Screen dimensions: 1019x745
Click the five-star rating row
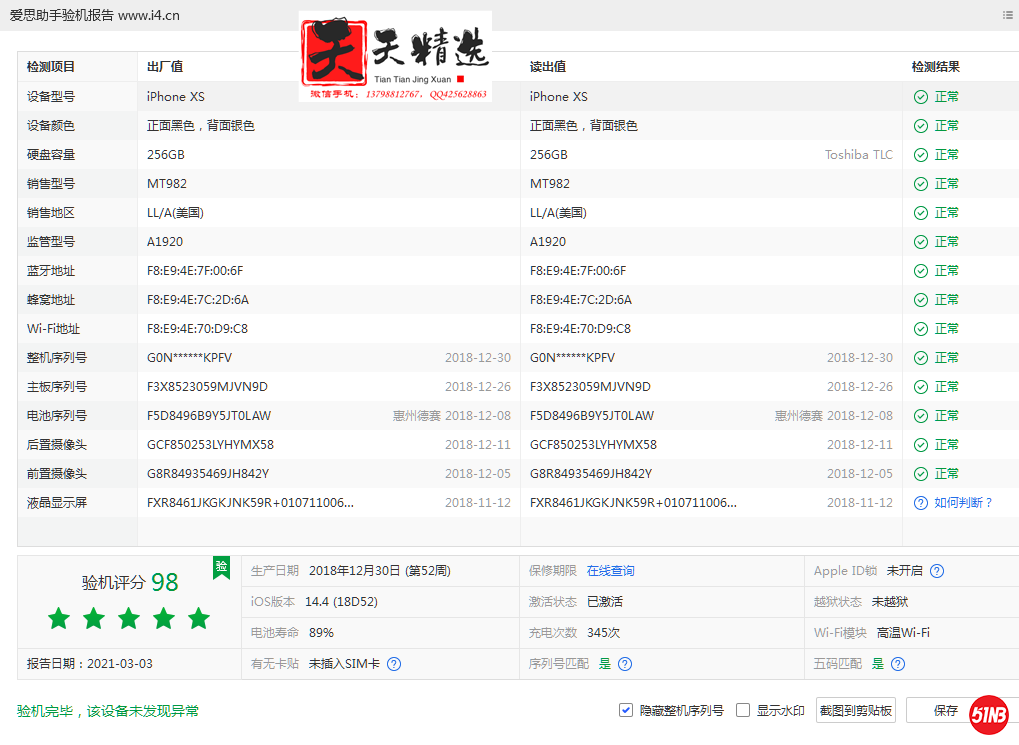(129, 619)
